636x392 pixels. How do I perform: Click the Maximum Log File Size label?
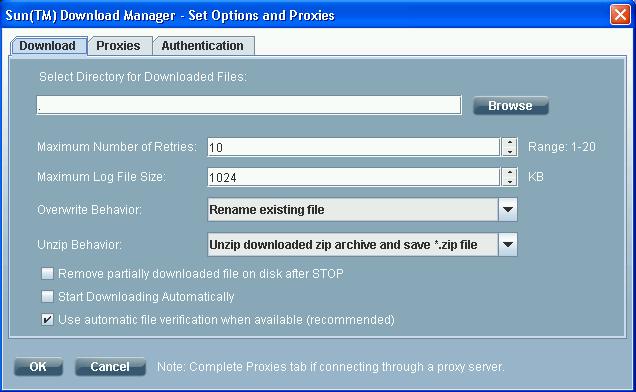[101, 177]
